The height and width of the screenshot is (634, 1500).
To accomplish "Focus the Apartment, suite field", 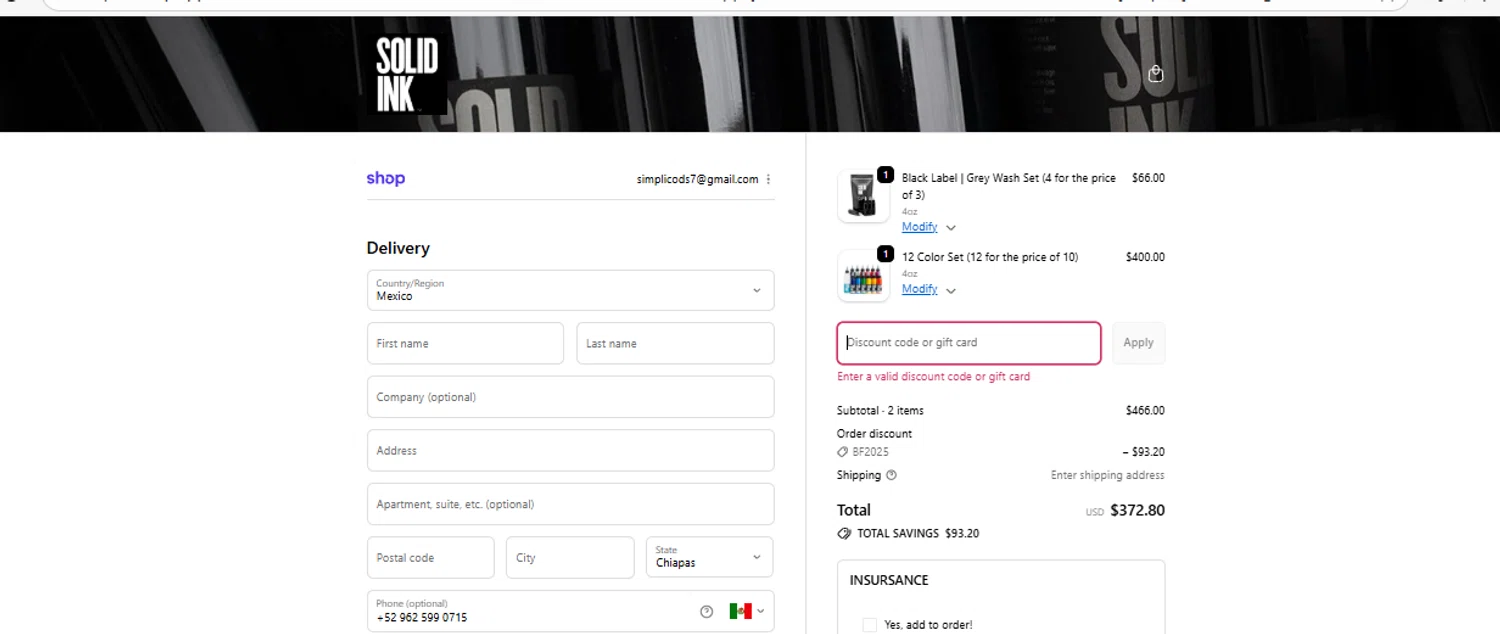I will tap(570, 504).
